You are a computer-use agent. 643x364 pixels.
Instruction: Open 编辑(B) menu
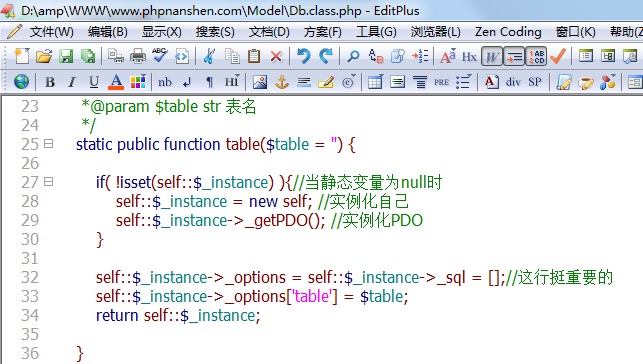[107, 32]
